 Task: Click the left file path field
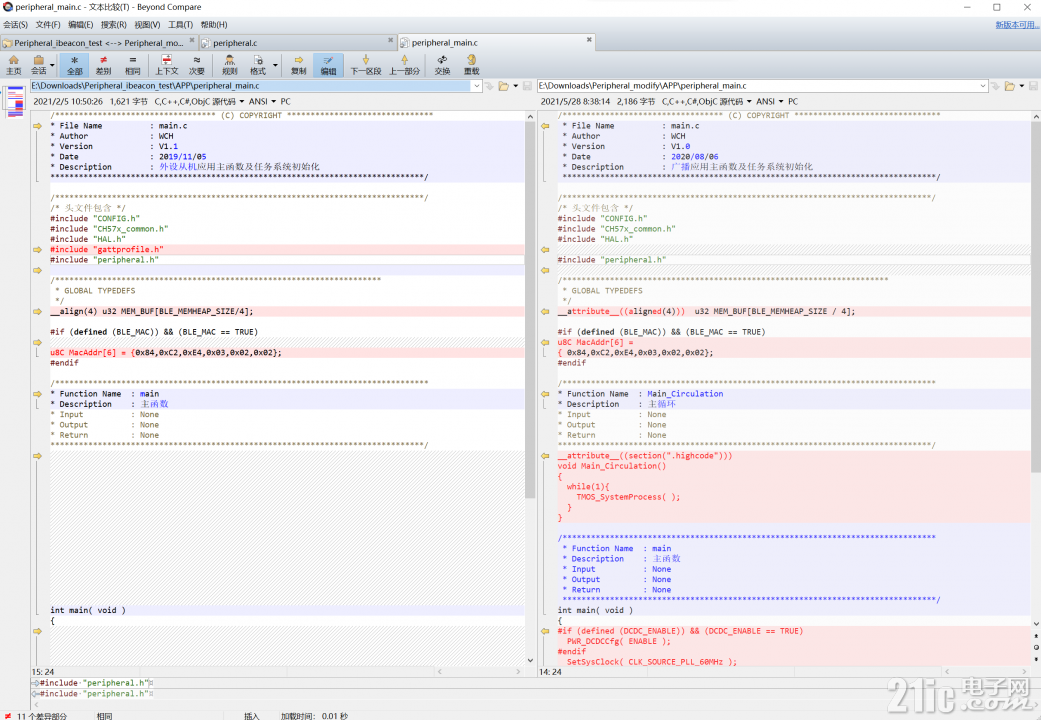(250, 86)
